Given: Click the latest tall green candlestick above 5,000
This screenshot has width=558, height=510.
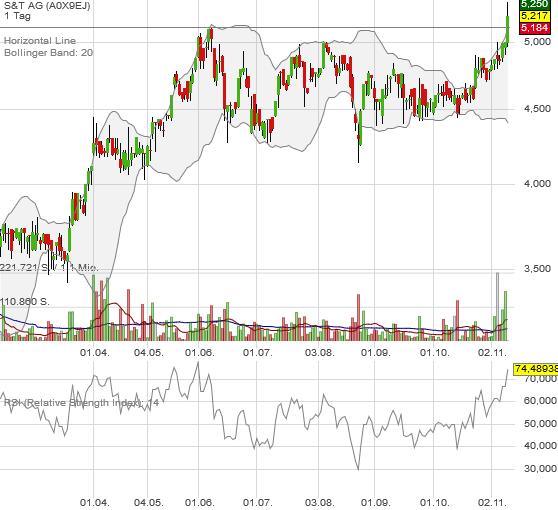Looking at the screenshot, I should (507, 30).
